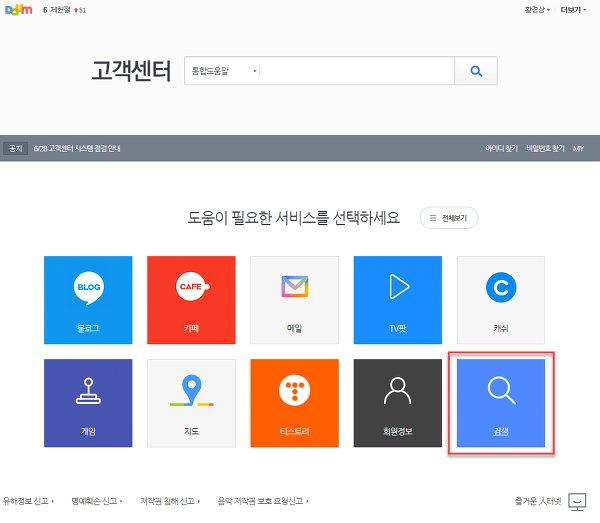Click the 아이디 찾기 link

click(501, 148)
